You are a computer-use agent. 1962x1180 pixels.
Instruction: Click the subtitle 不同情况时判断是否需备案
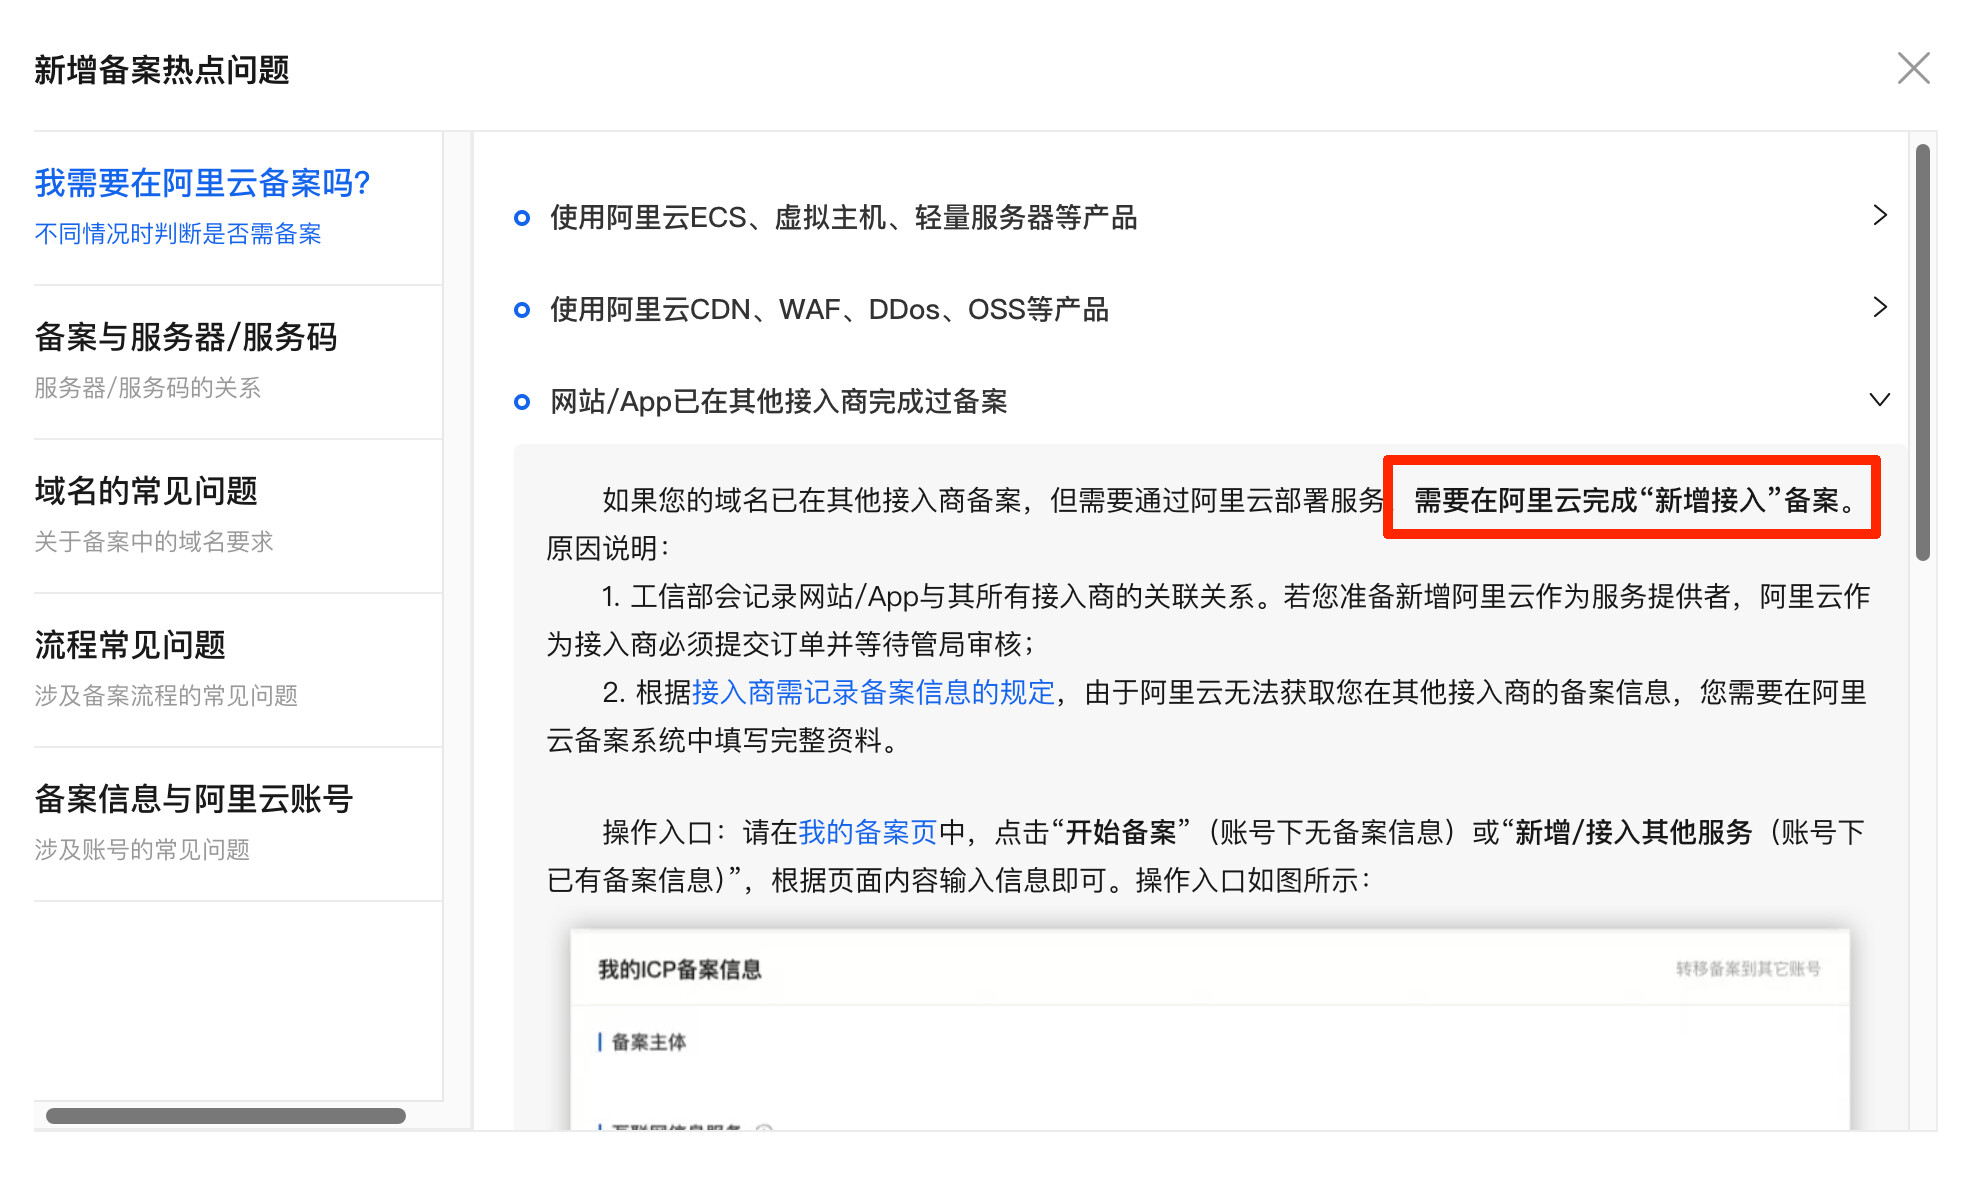point(178,234)
